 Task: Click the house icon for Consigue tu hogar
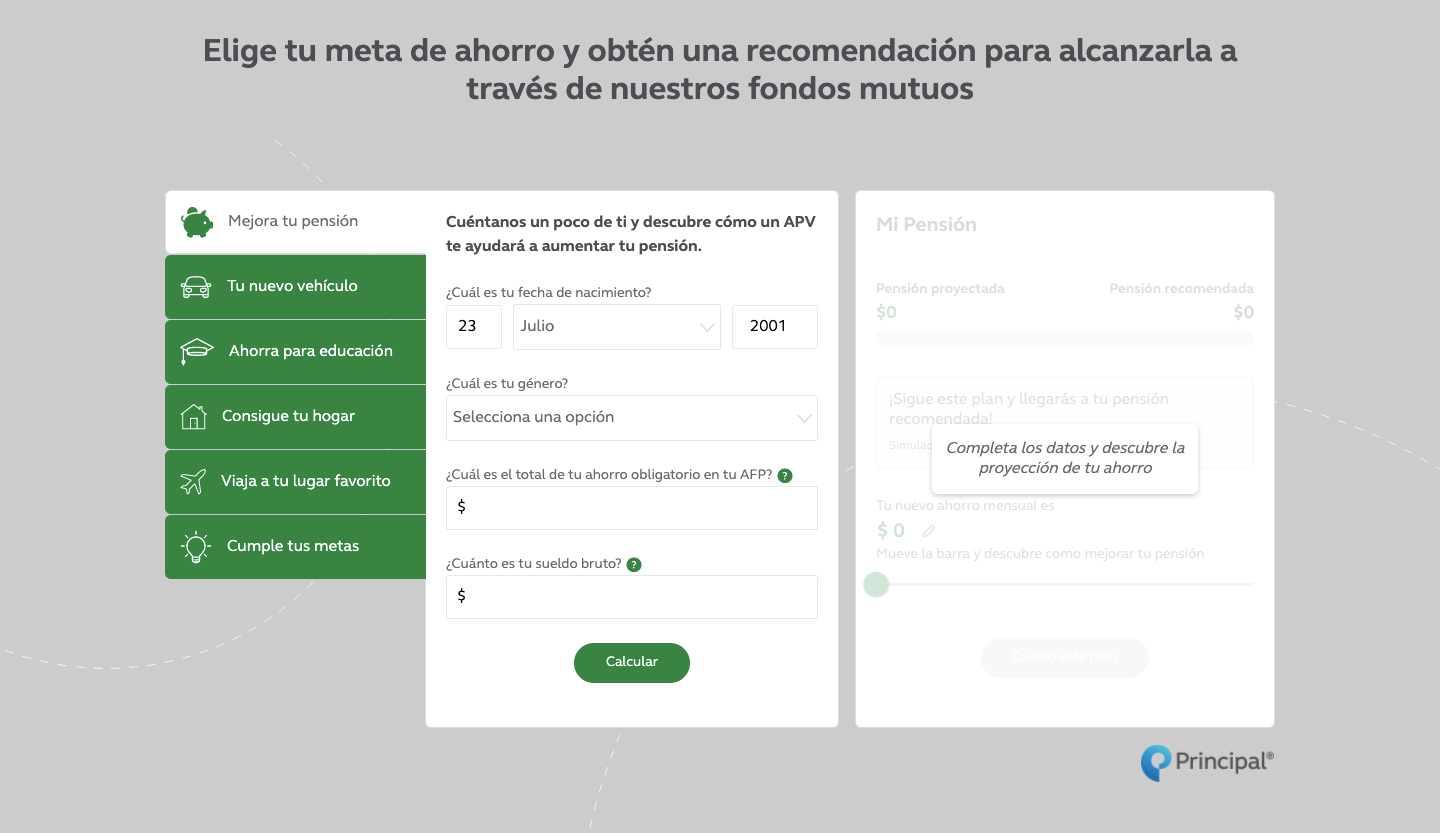(x=193, y=416)
